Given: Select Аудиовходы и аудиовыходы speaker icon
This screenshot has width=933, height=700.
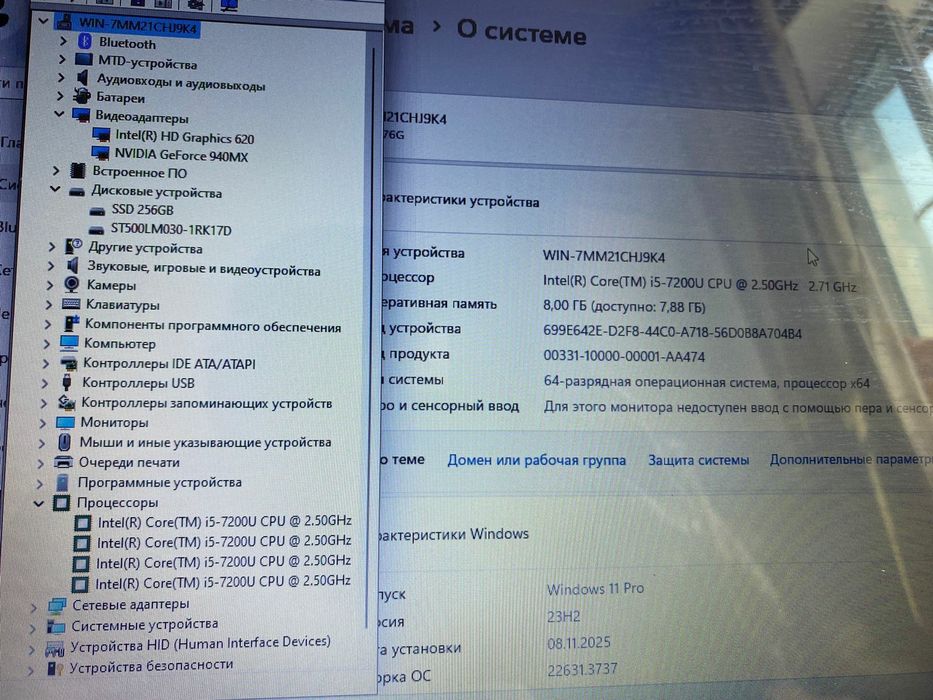Looking at the screenshot, I should (83, 78).
